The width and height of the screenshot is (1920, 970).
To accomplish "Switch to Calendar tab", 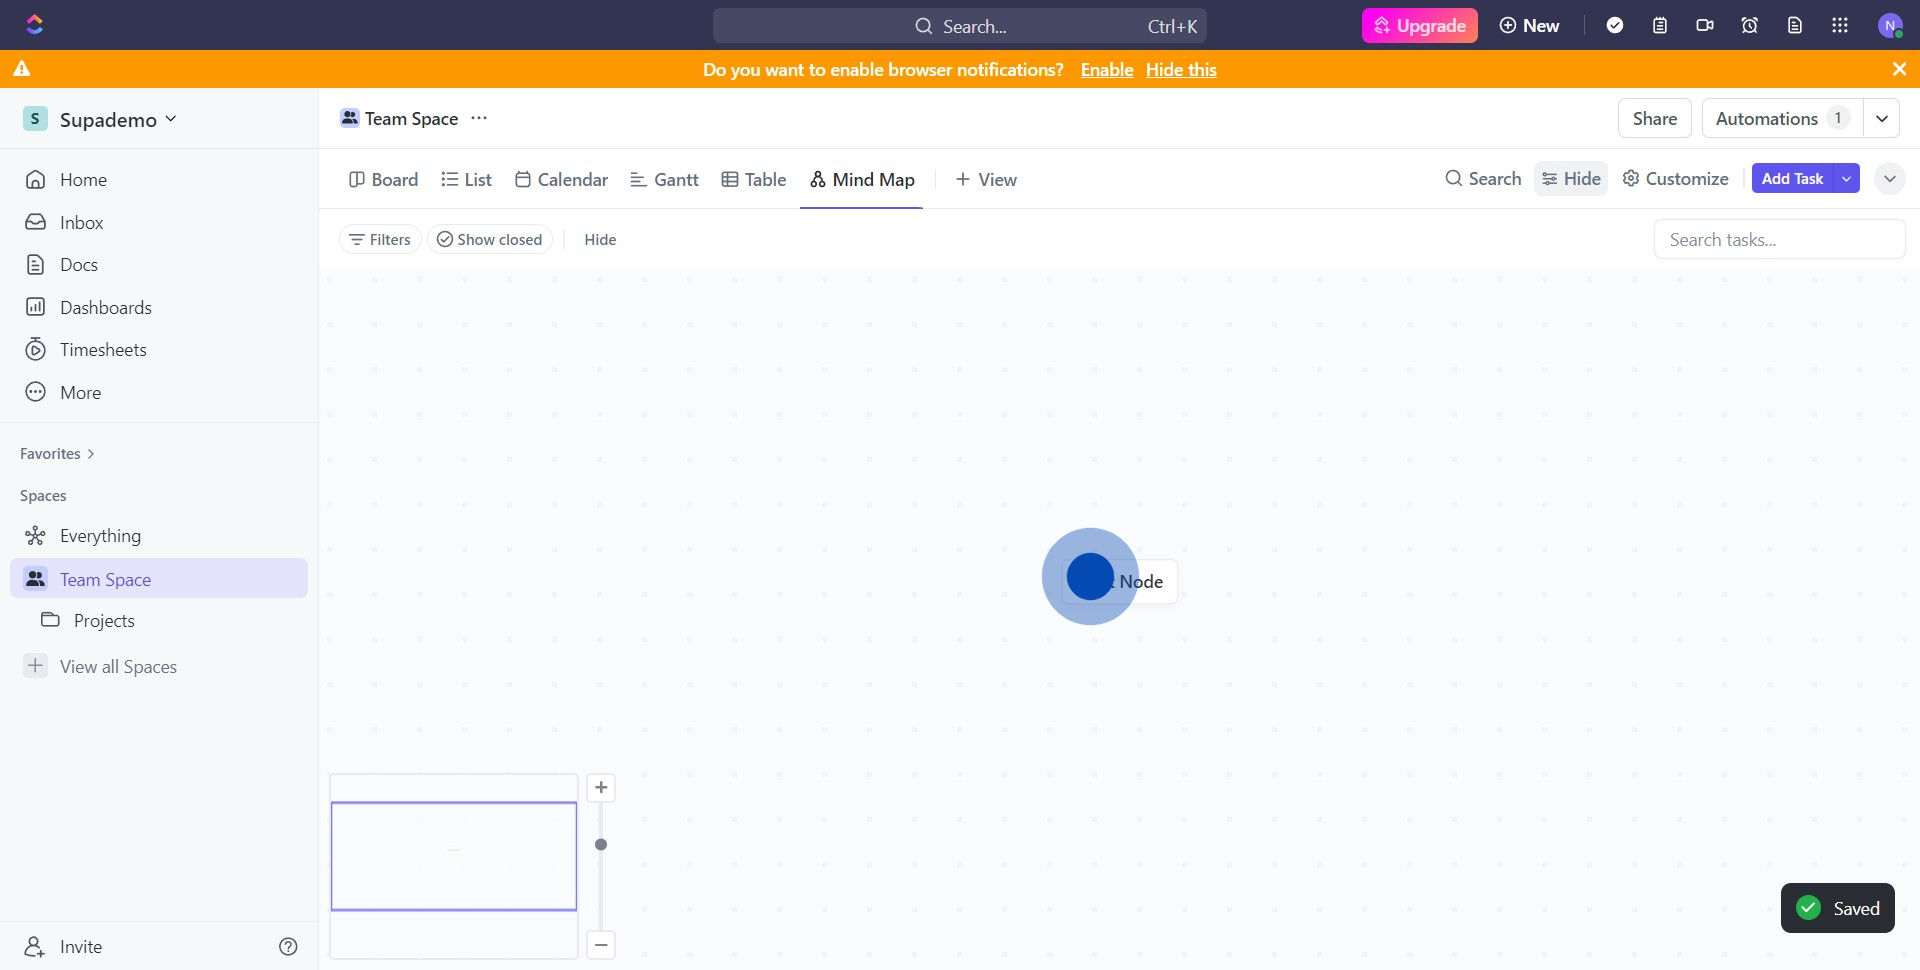I will [561, 180].
